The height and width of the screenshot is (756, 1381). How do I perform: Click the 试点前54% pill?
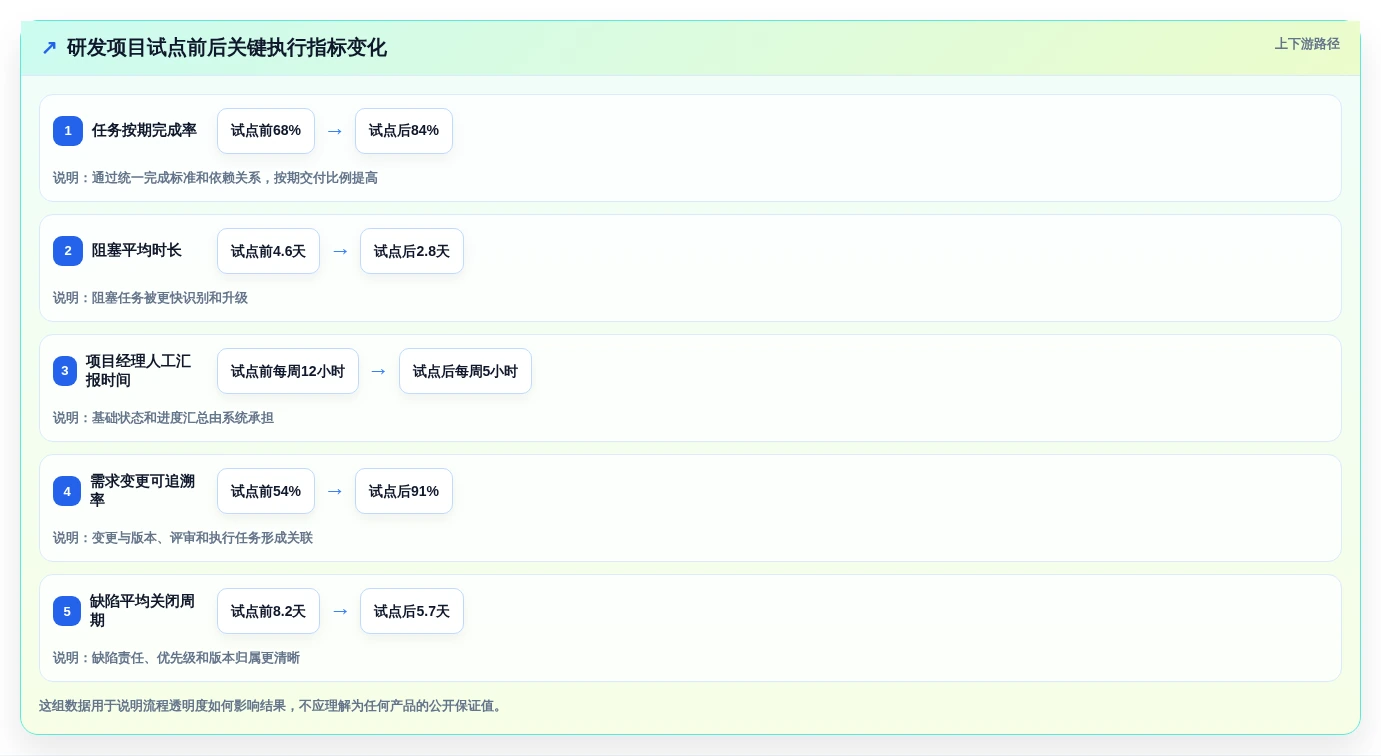point(266,491)
